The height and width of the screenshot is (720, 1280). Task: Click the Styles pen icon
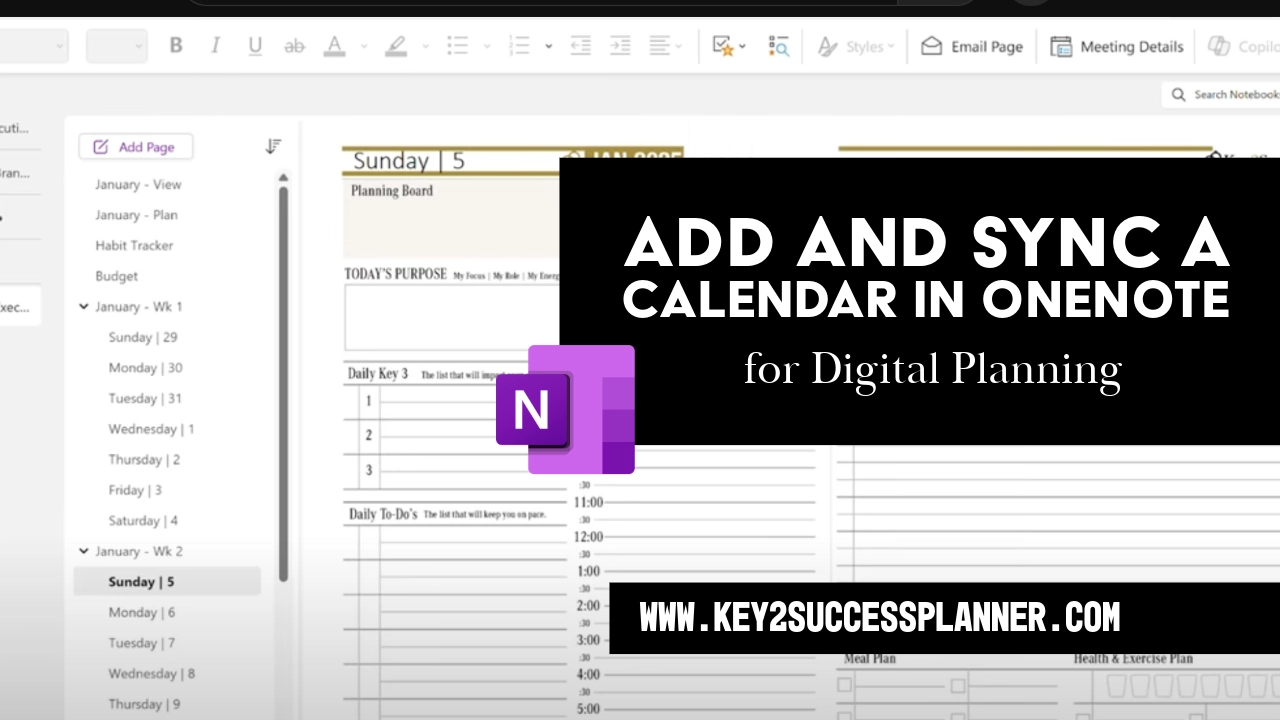[828, 46]
